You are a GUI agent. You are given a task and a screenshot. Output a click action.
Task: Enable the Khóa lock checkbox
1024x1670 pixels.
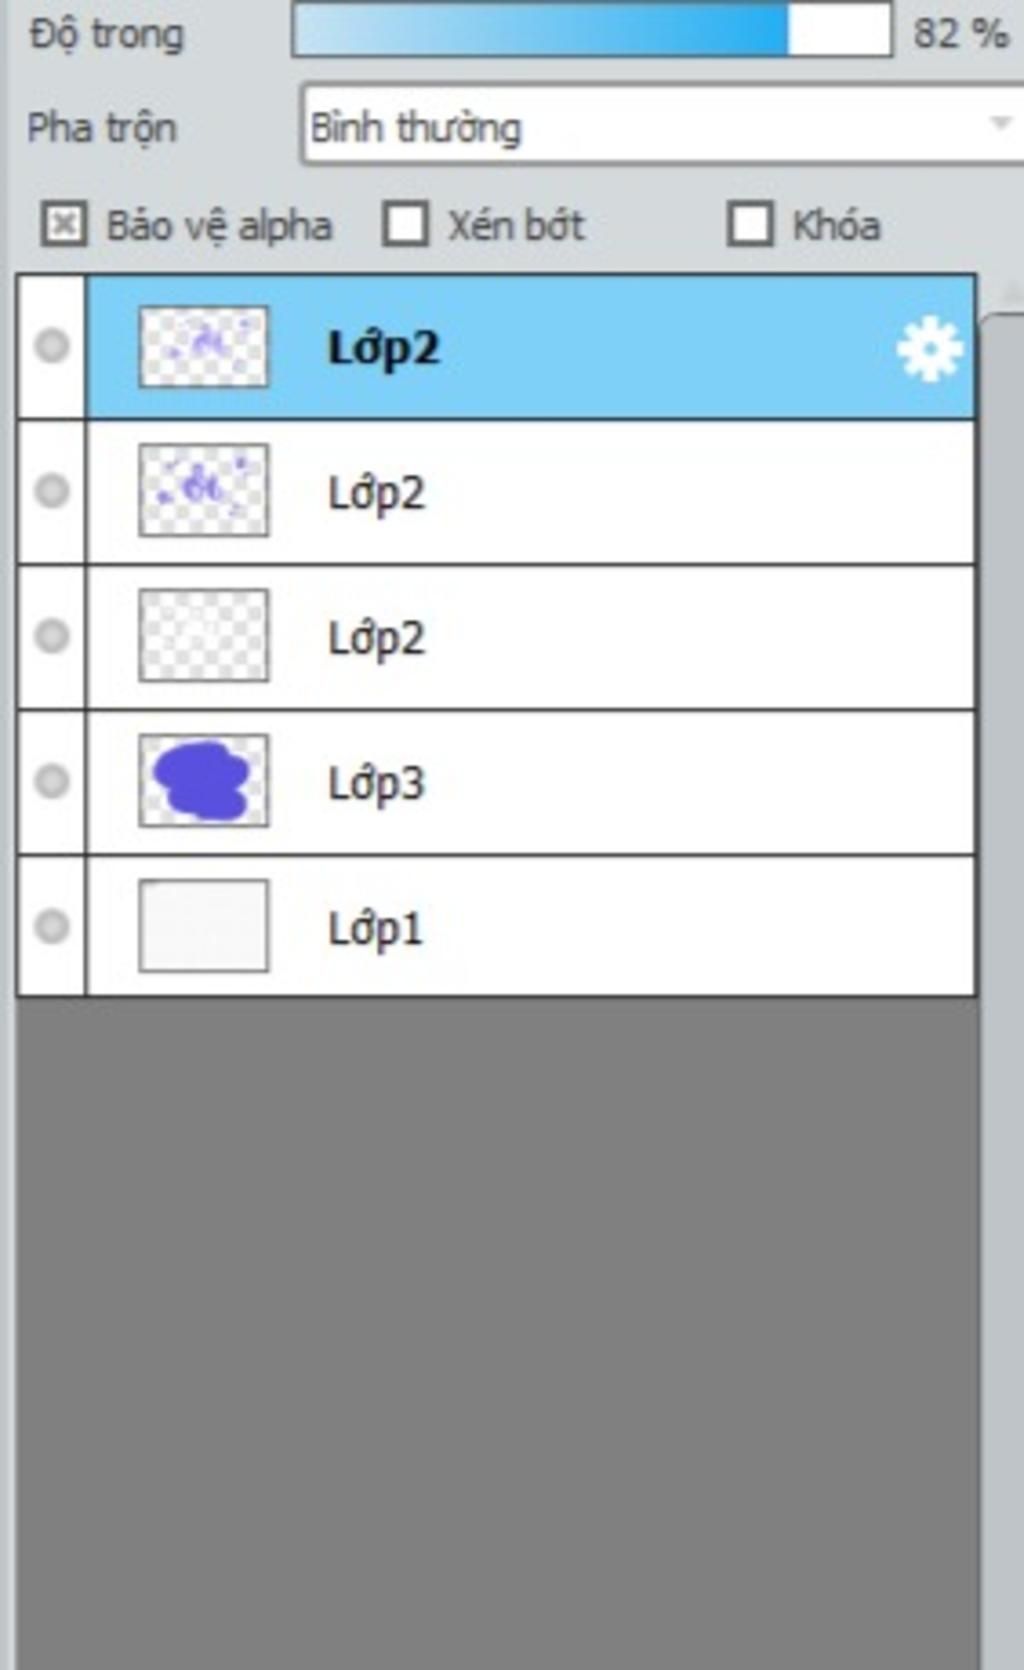(750, 224)
